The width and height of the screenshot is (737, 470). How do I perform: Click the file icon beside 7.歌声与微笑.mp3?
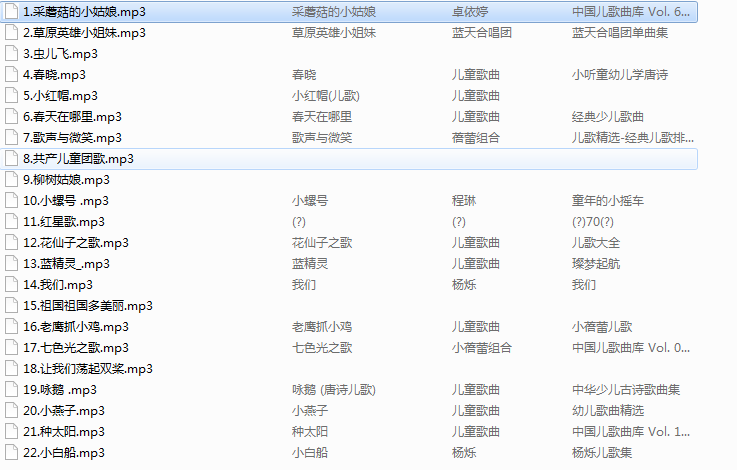[x=11, y=138]
